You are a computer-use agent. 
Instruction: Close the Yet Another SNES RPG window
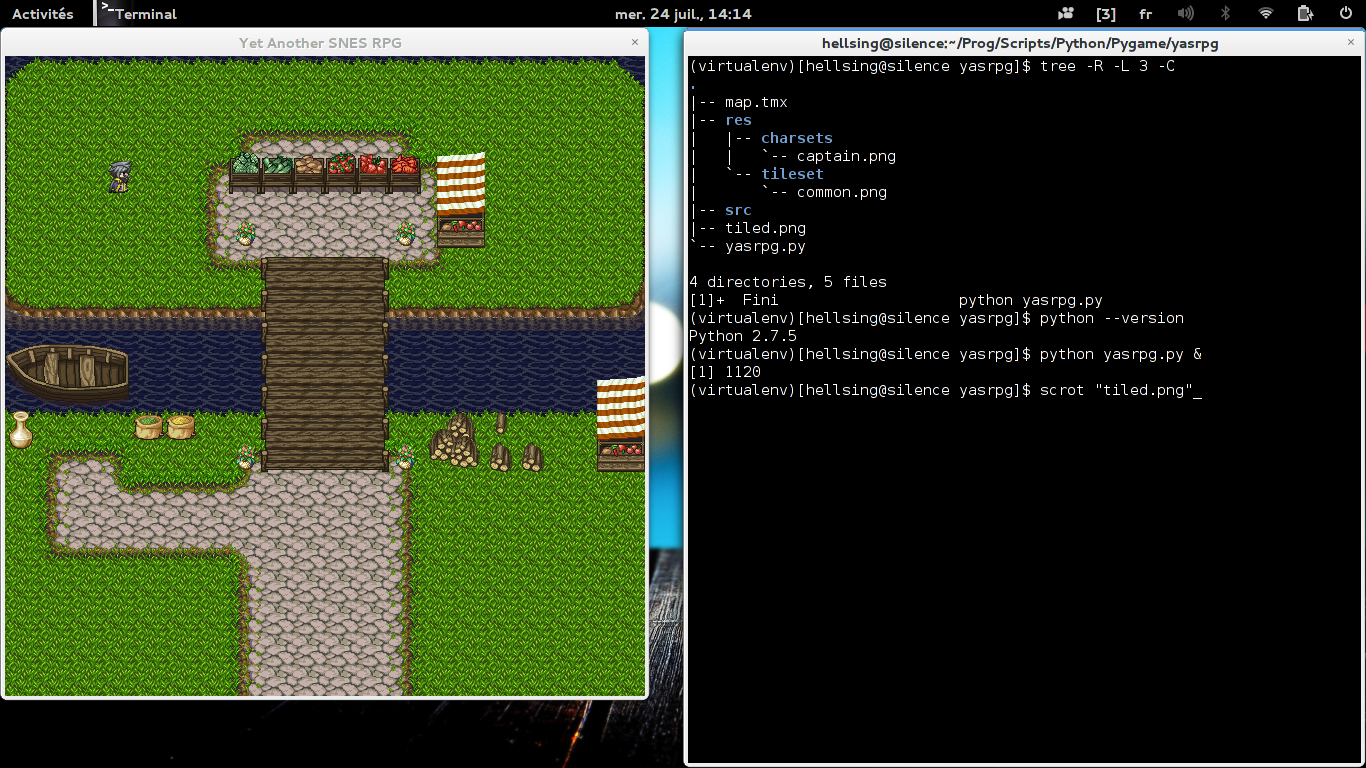tap(635, 43)
